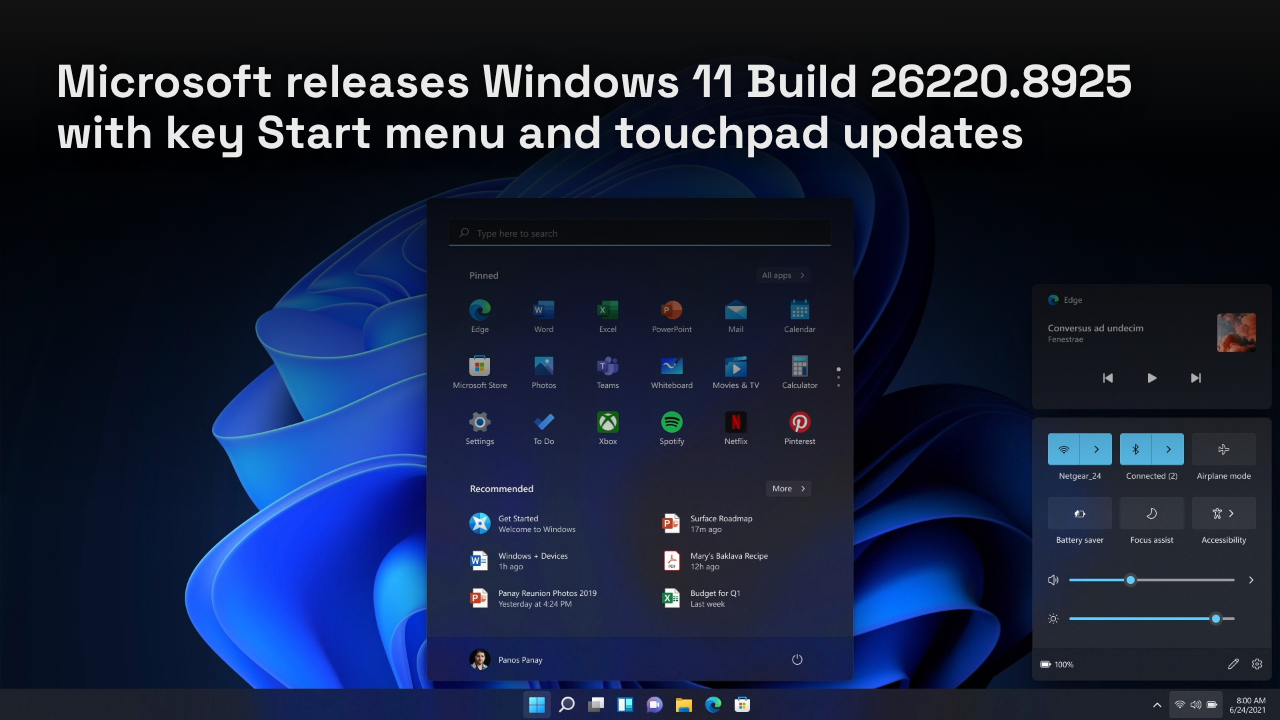Toggle Bluetooth in quick settings
Screen dimensions: 1280x720
coord(1135,449)
